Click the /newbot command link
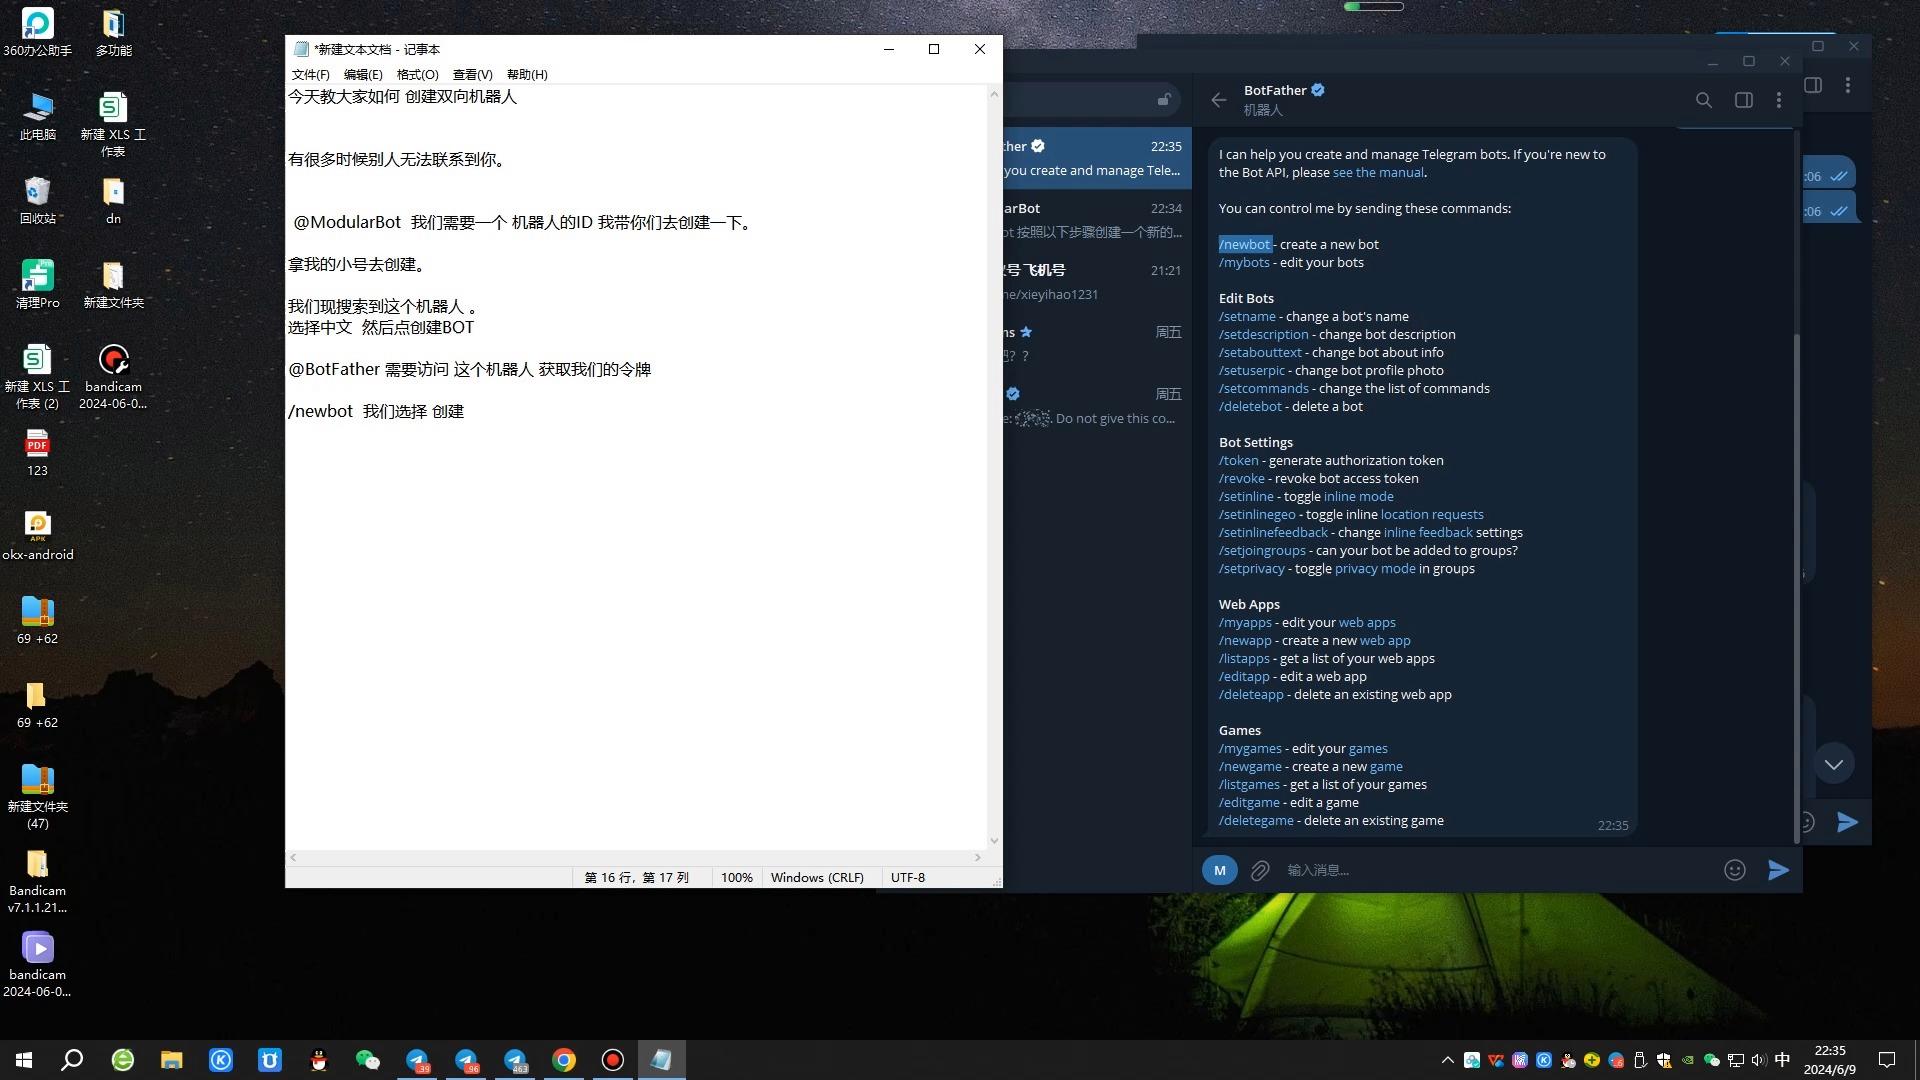The image size is (1920, 1080). 1245,244
